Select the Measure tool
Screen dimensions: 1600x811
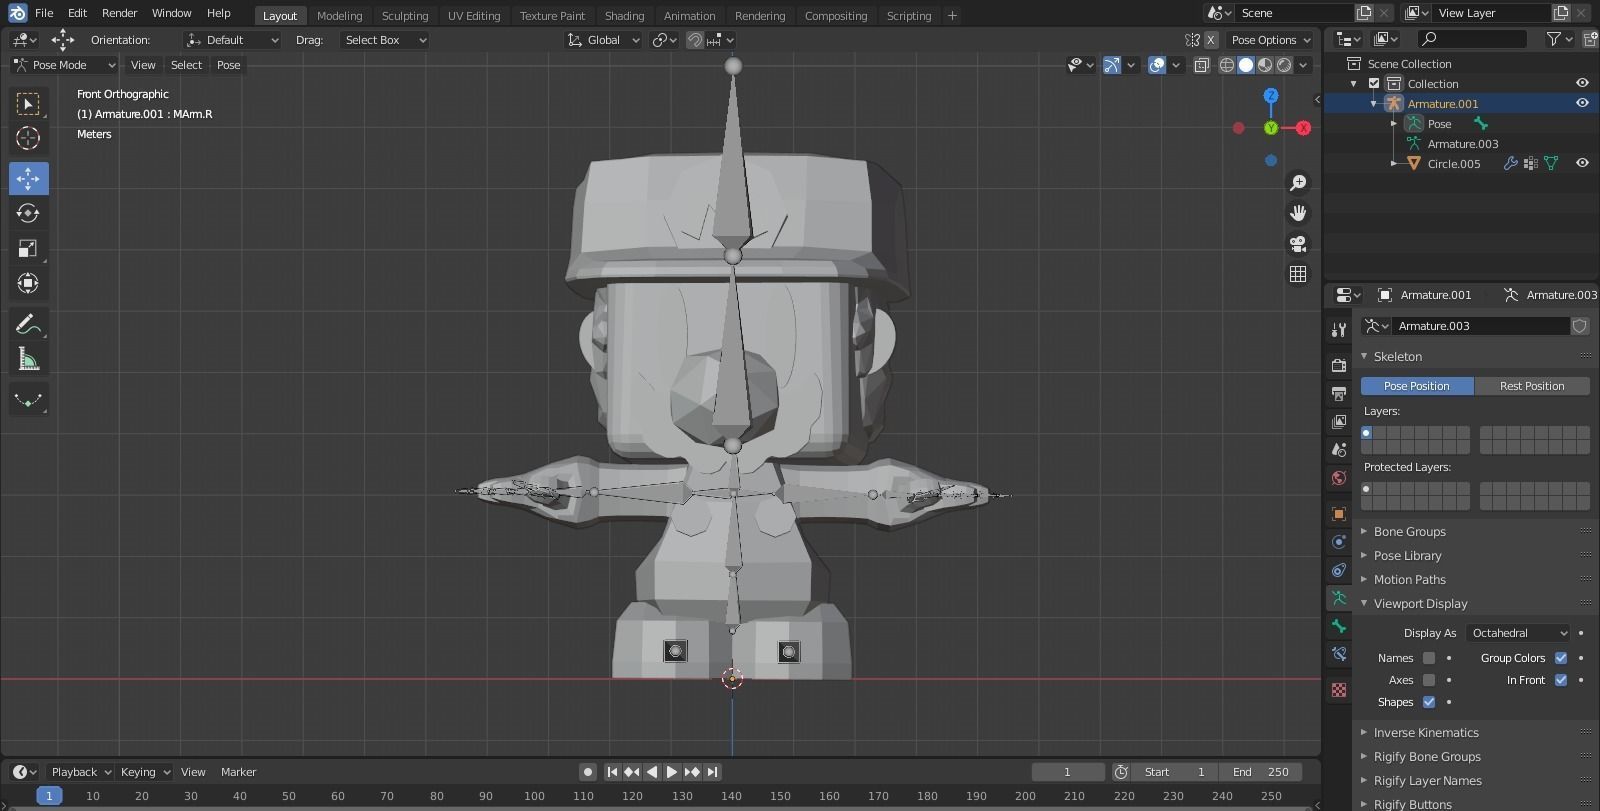(x=28, y=360)
